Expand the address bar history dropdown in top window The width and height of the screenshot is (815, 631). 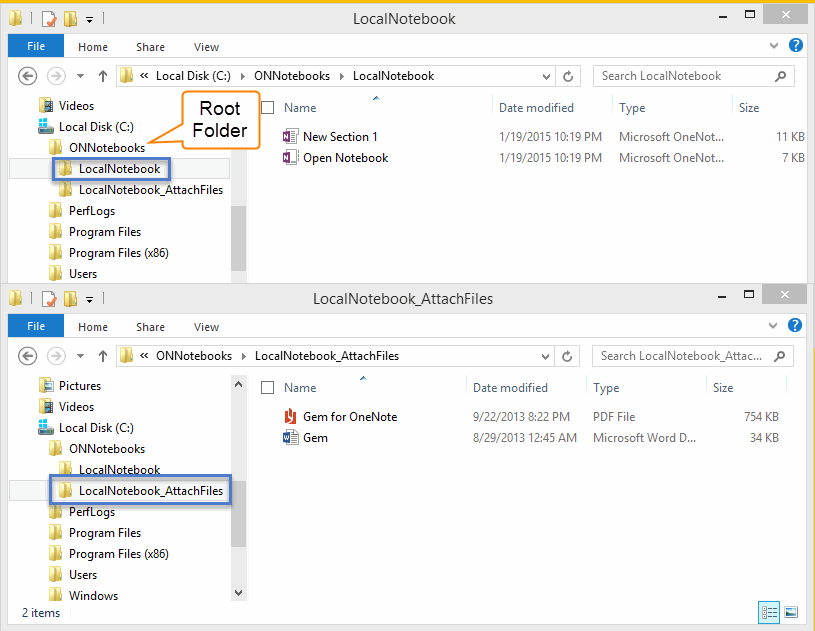[546, 76]
